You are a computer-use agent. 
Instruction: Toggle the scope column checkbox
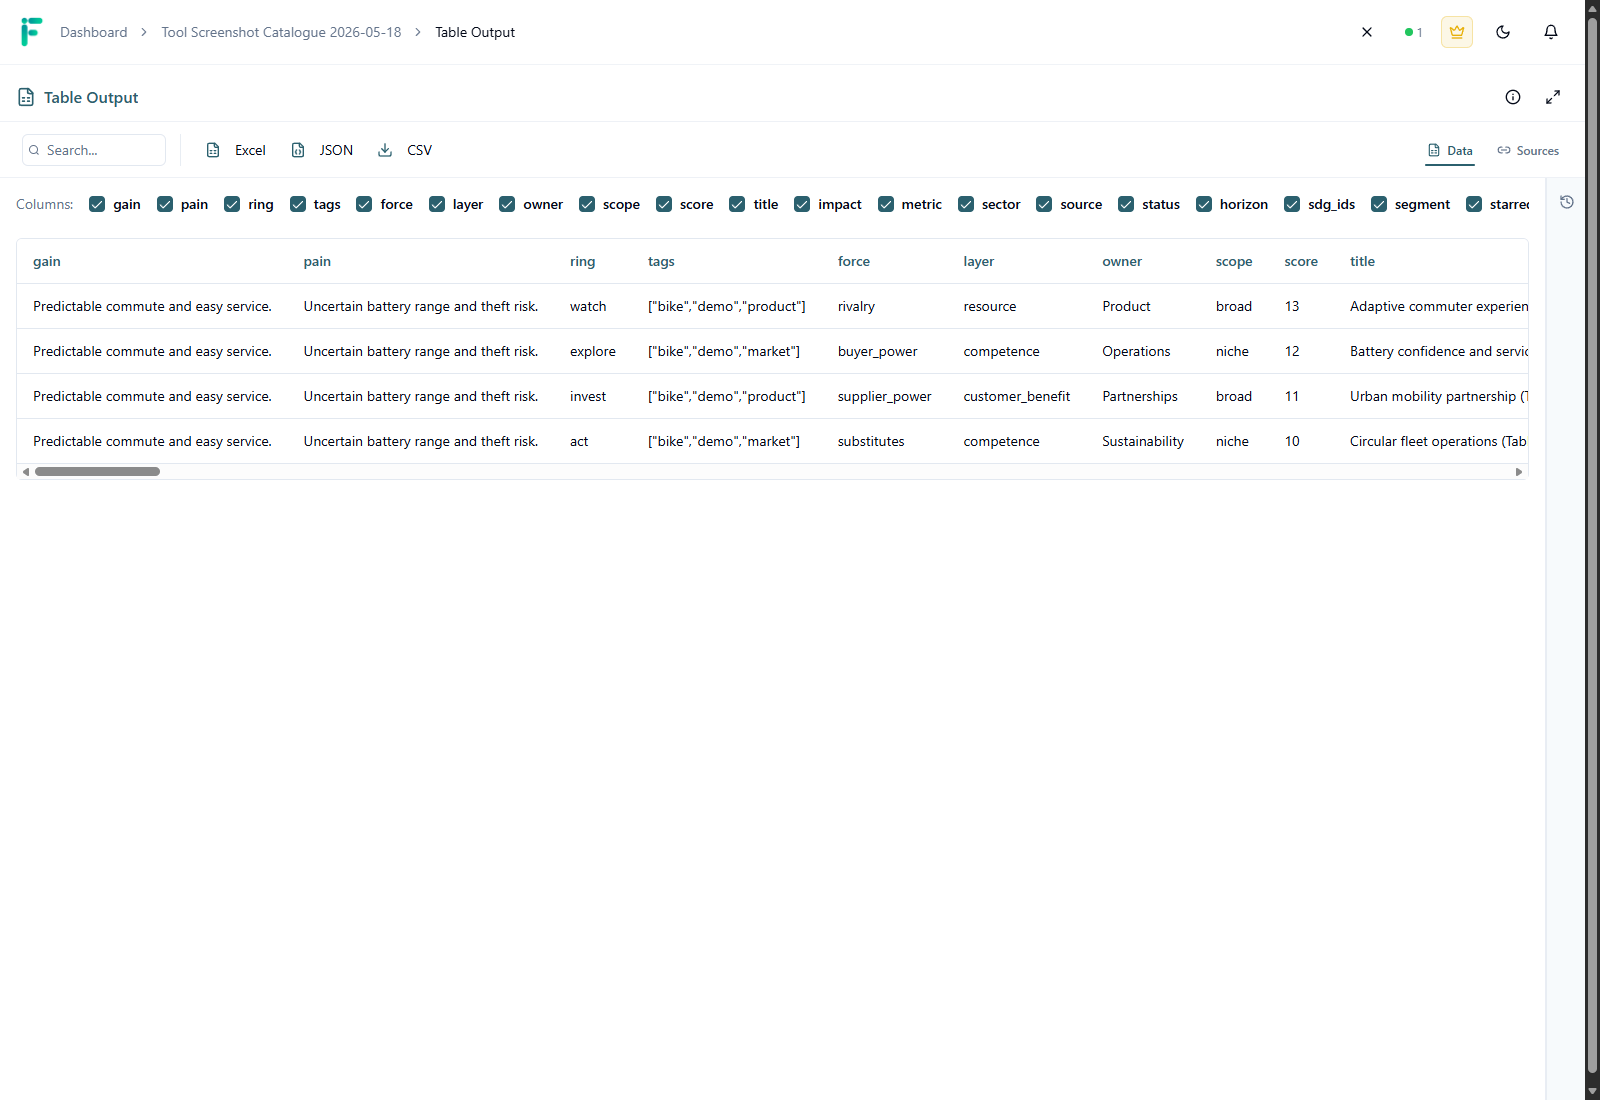587,204
